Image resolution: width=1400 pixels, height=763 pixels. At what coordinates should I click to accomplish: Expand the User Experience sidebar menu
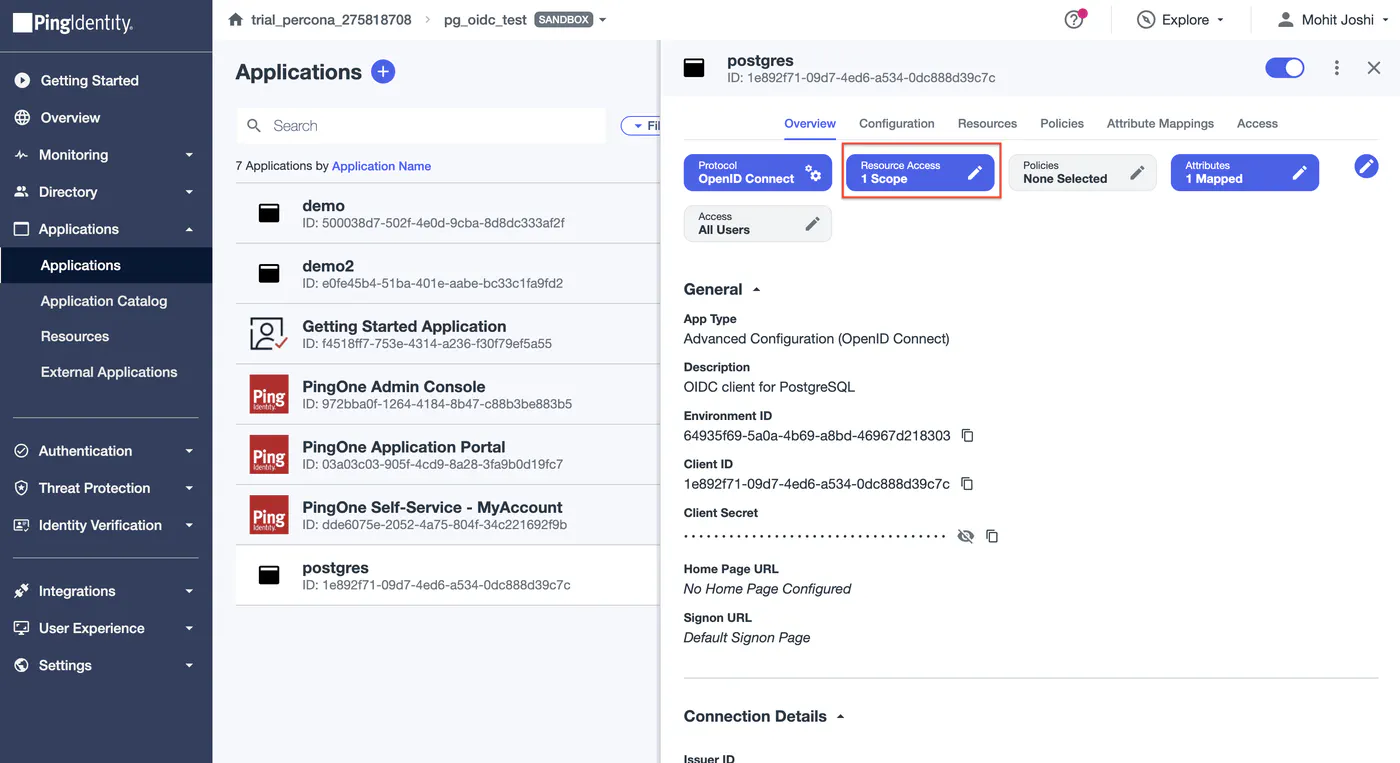189,628
